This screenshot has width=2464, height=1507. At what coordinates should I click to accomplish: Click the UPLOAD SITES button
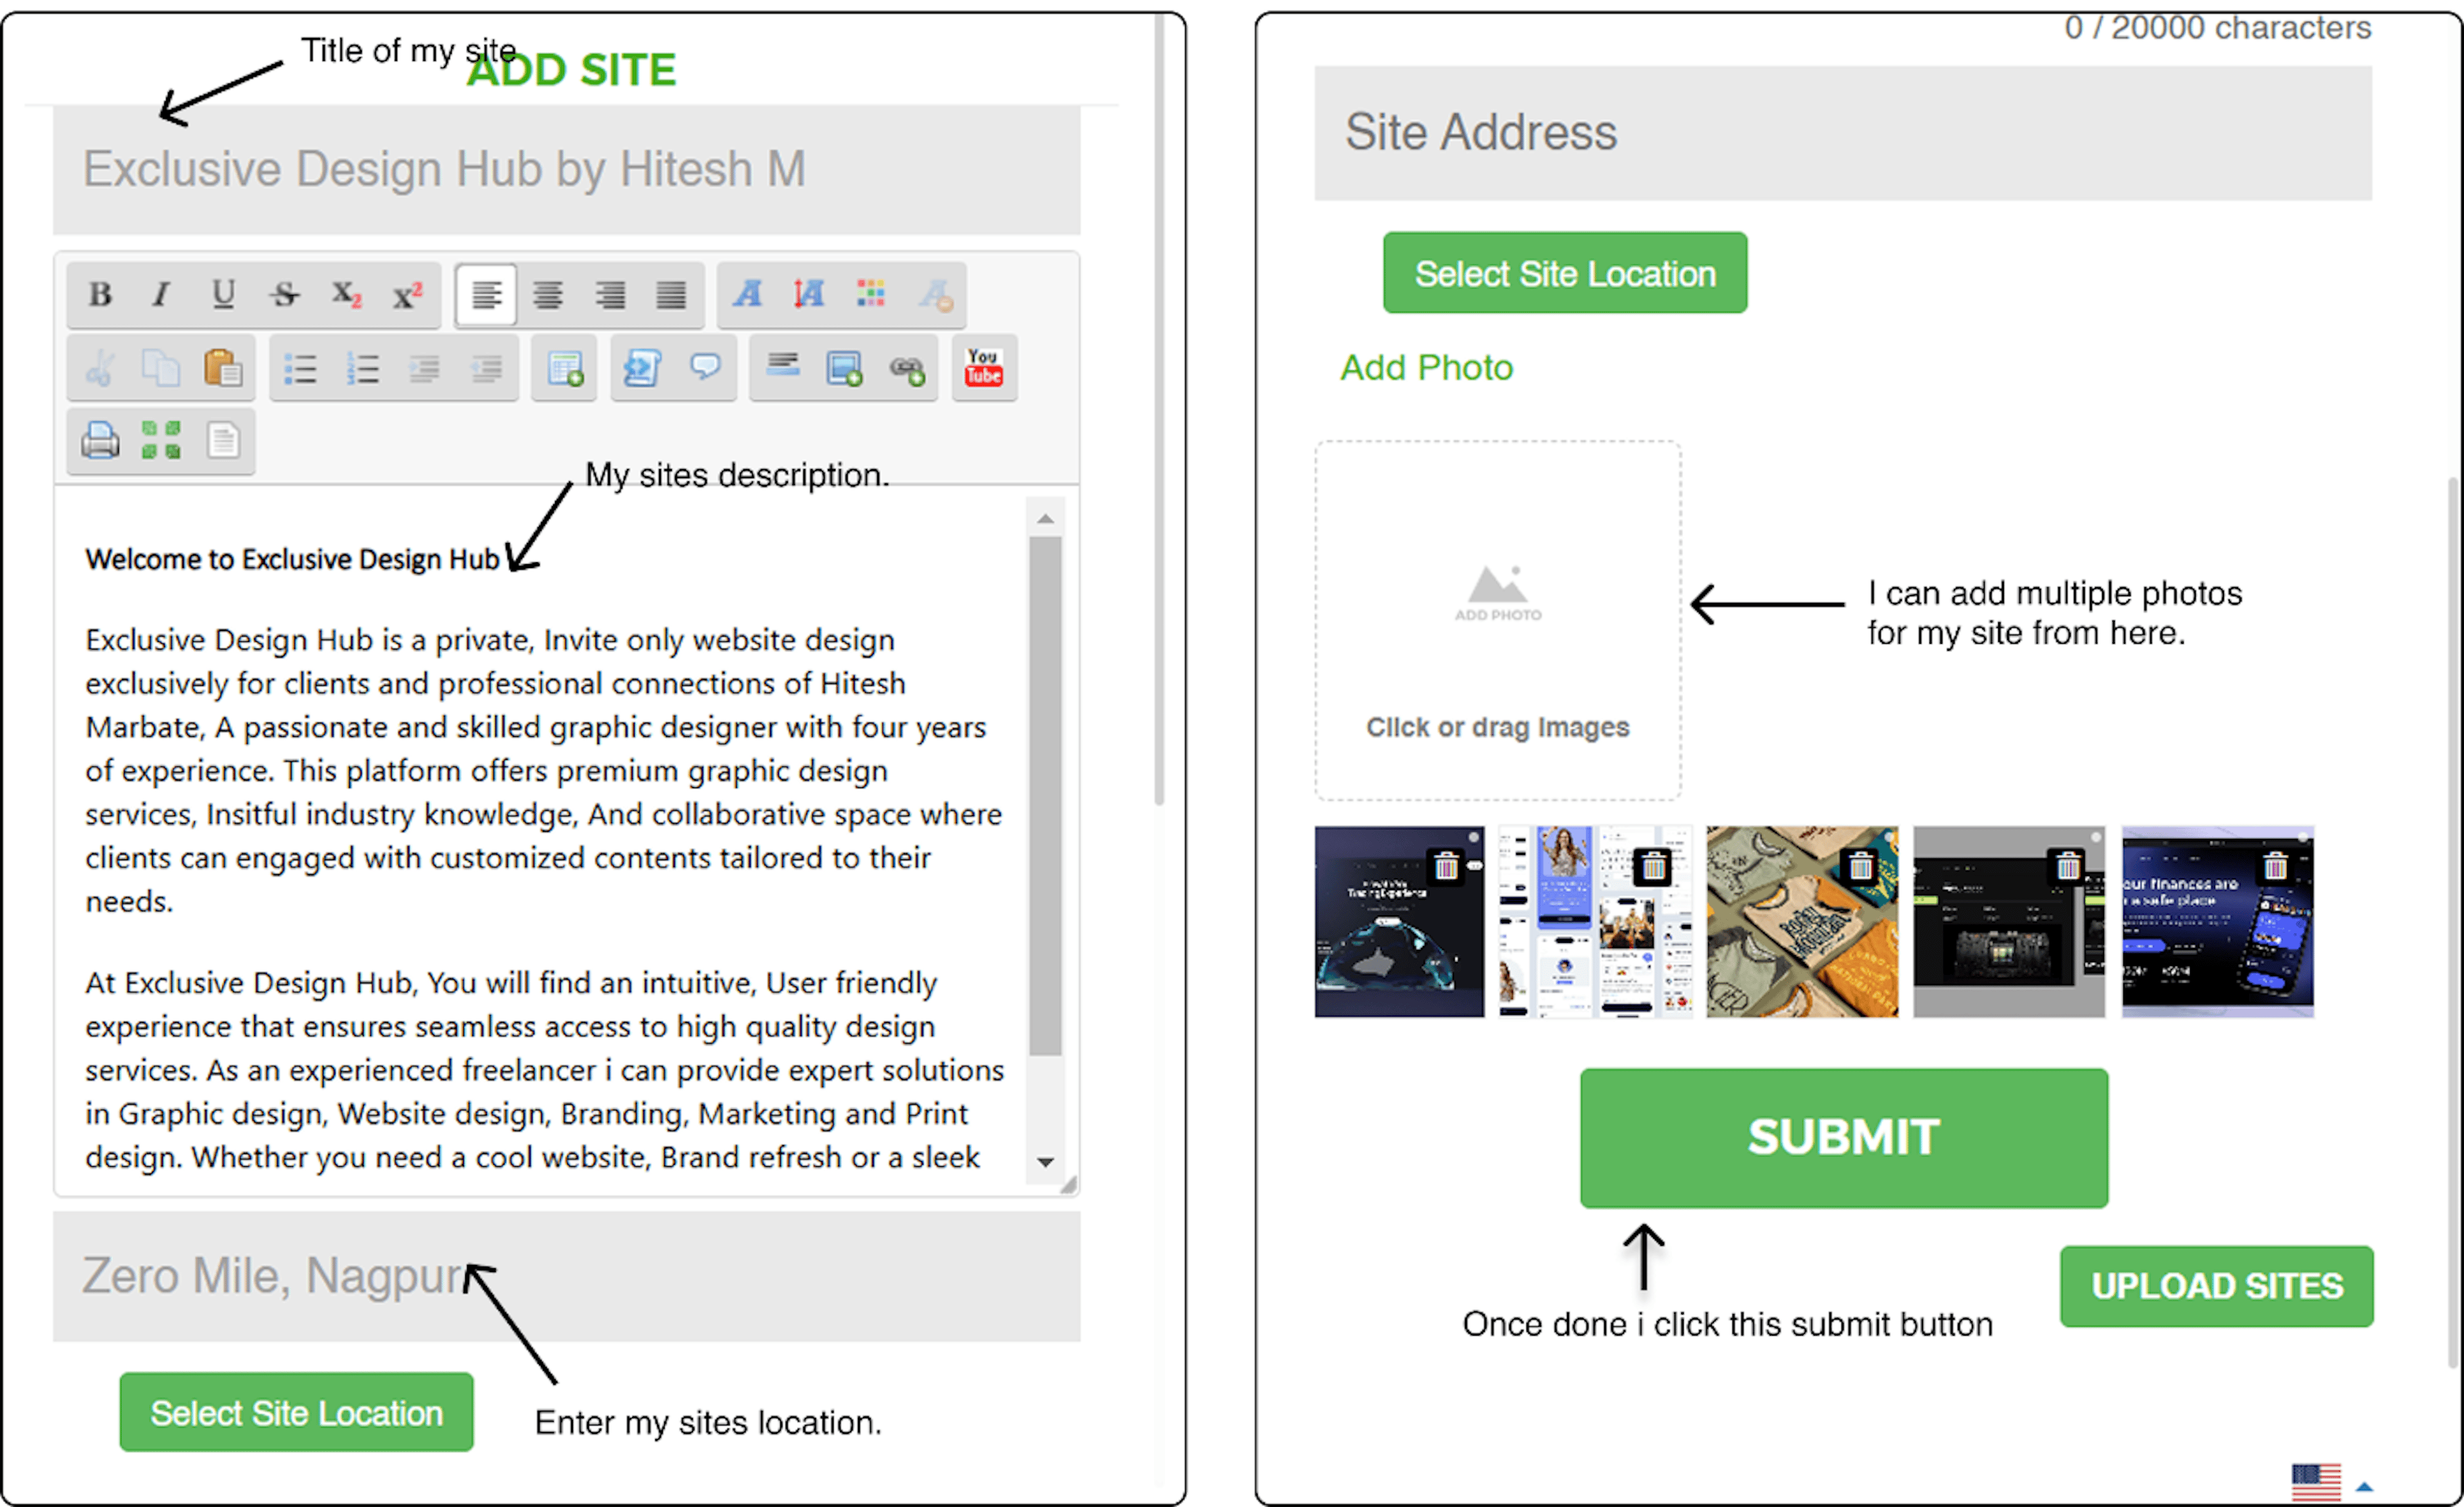[x=2216, y=1286]
